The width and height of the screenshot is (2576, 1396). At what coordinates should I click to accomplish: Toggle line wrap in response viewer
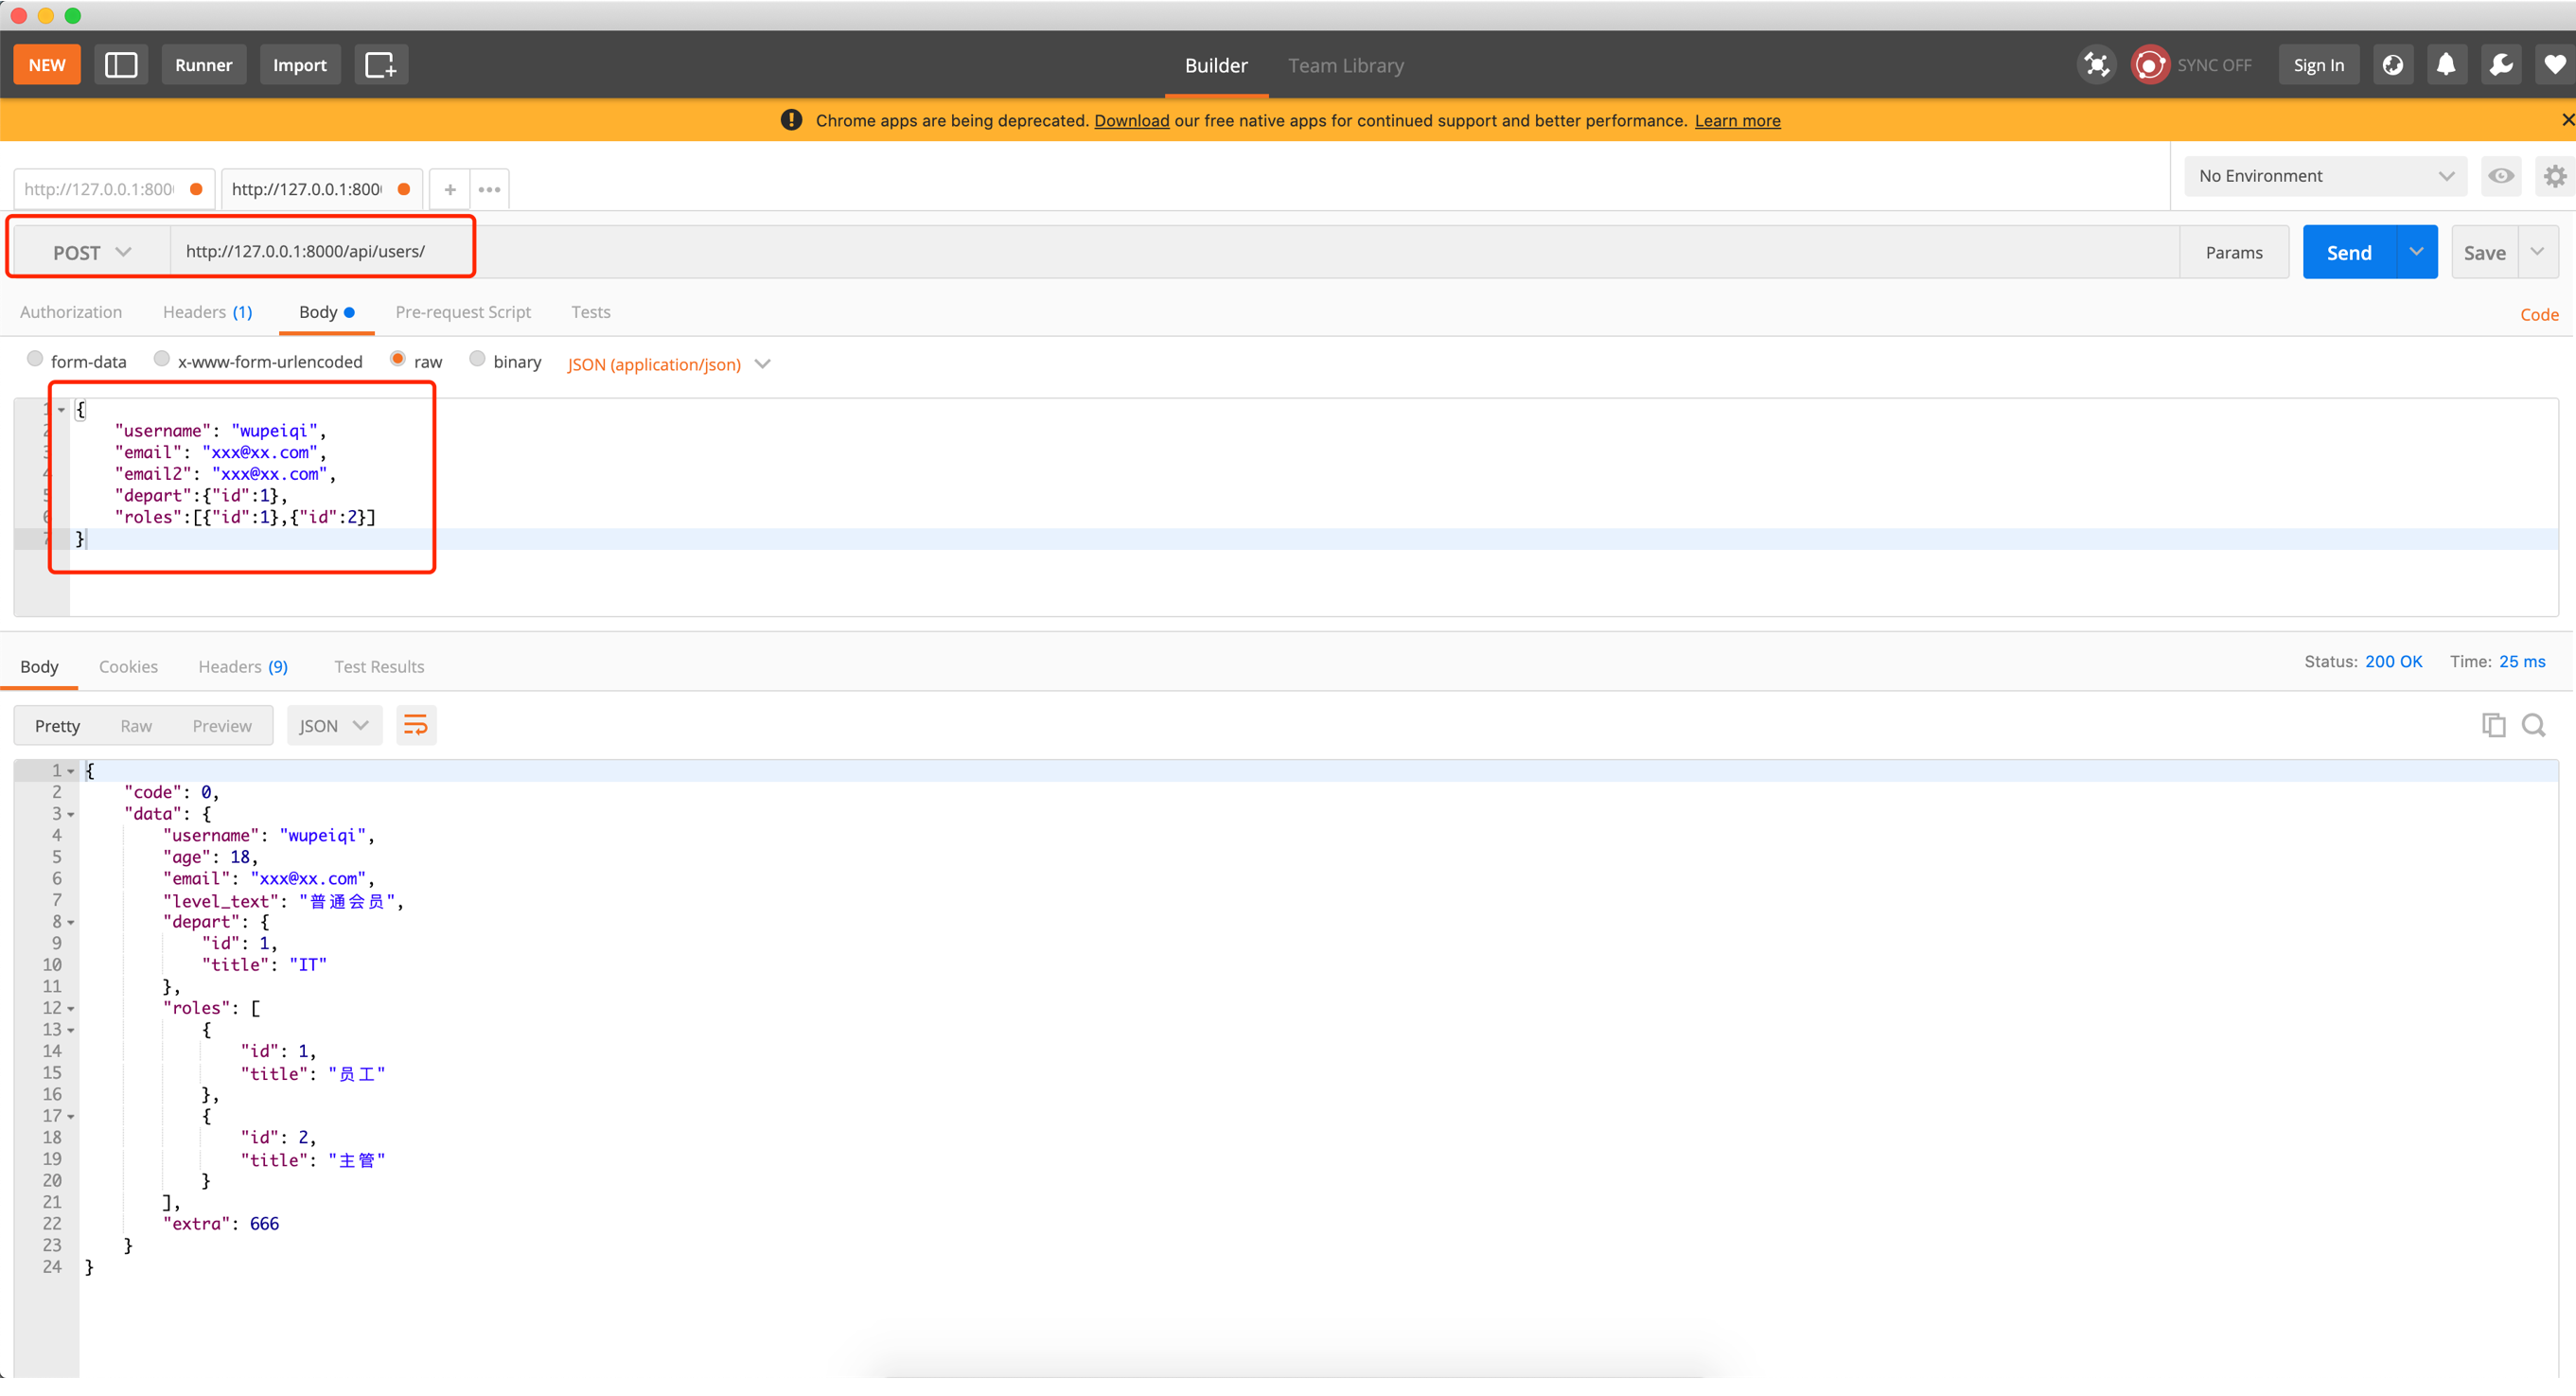click(416, 726)
